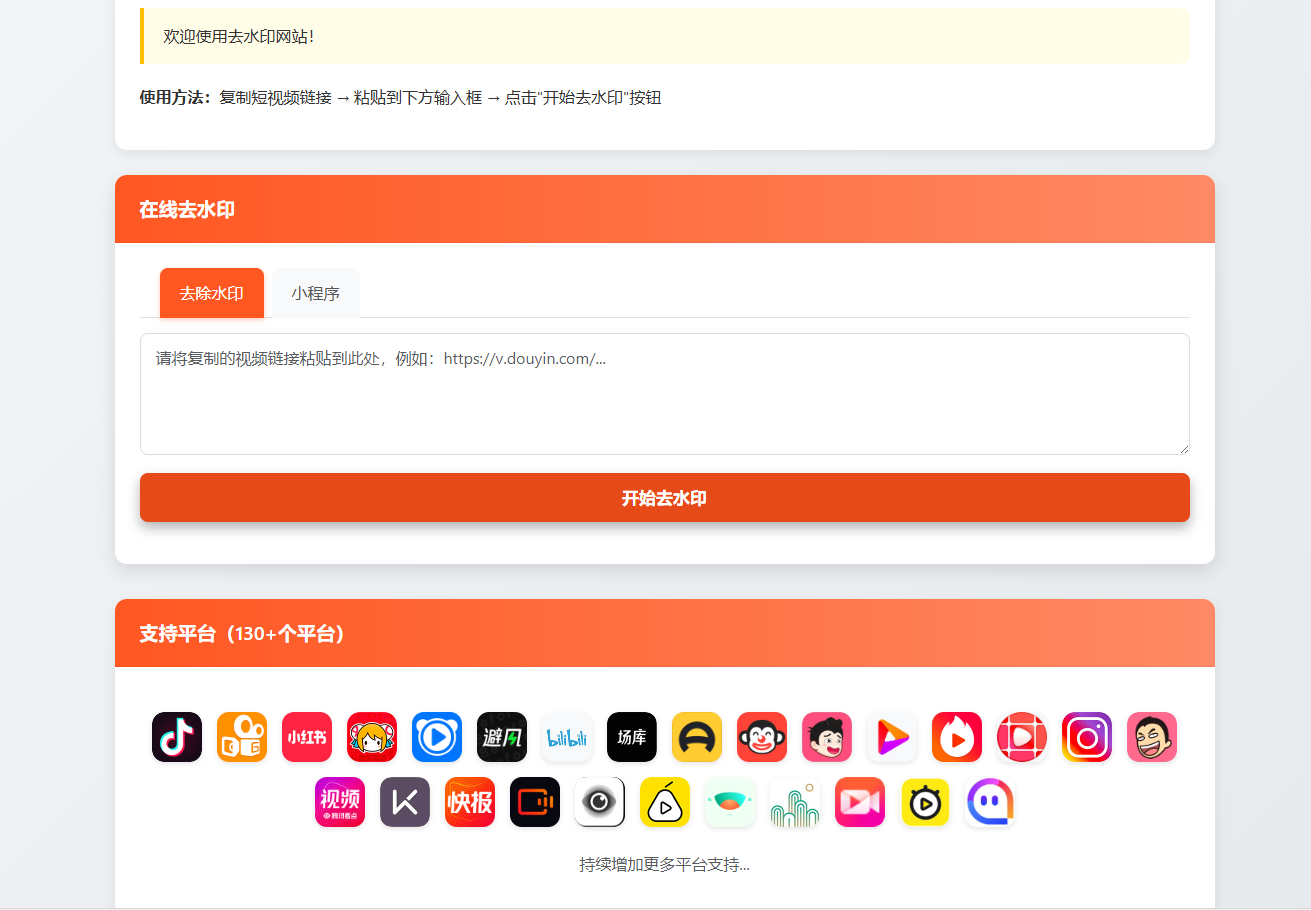The width and height of the screenshot is (1311, 910).
Task: Click the 快手 platform icon
Action: tap(242, 737)
